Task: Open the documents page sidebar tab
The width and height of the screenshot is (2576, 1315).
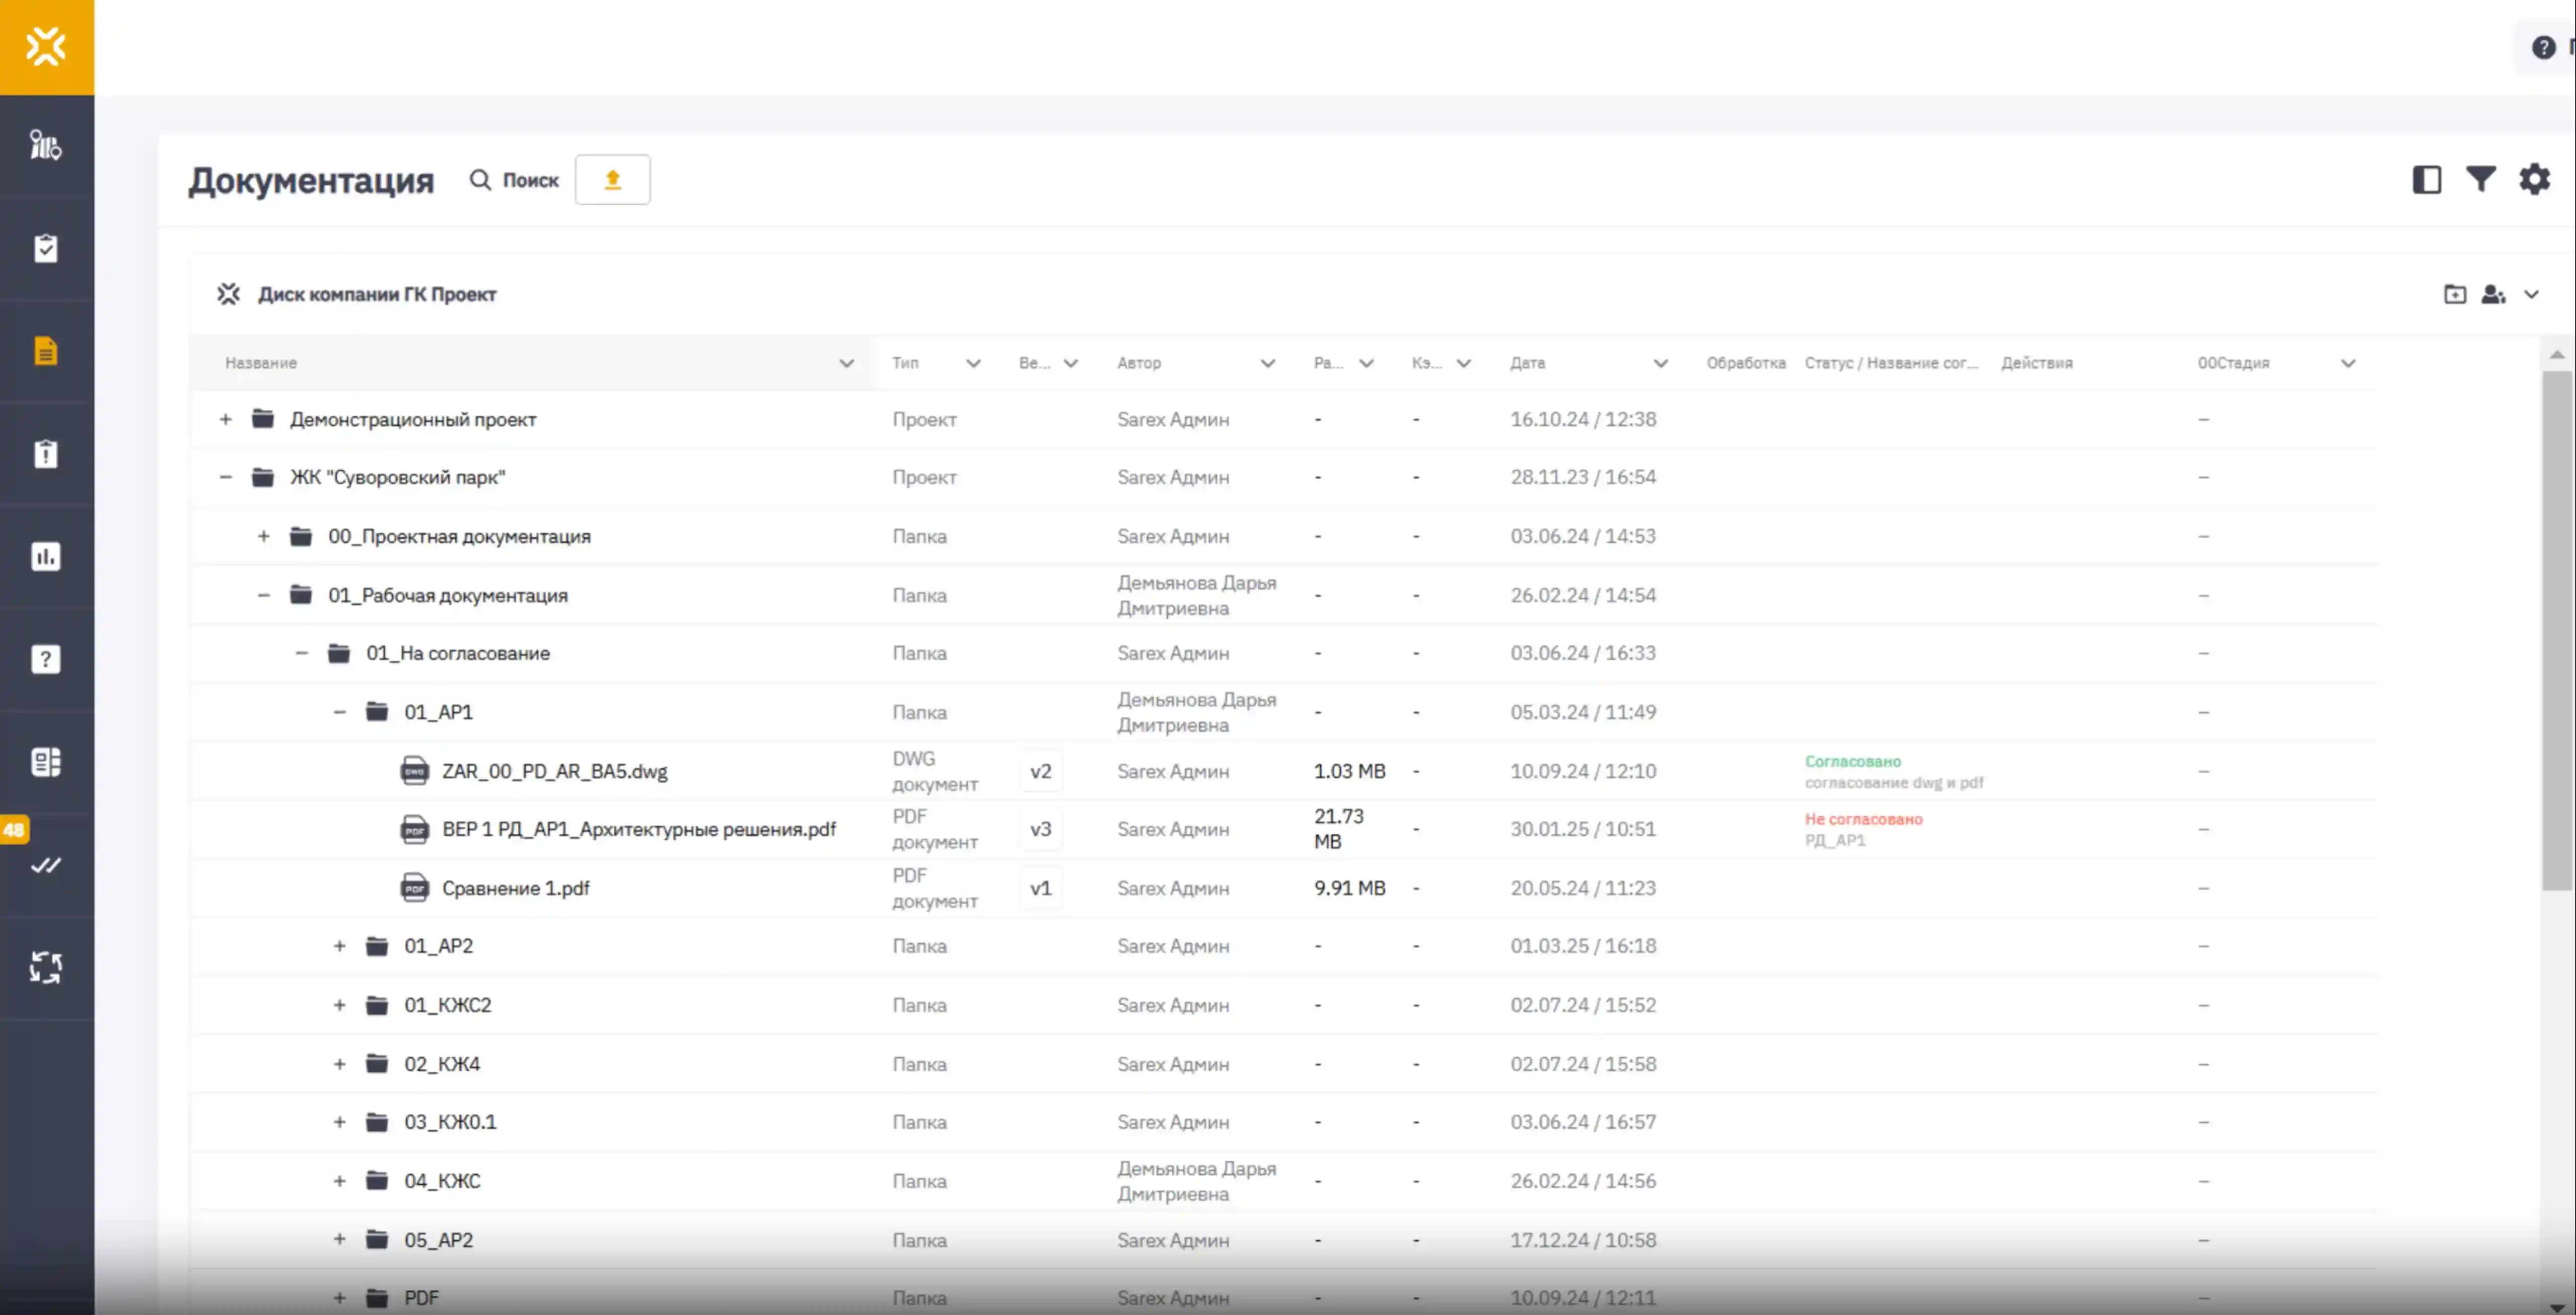Action: (46, 351)
